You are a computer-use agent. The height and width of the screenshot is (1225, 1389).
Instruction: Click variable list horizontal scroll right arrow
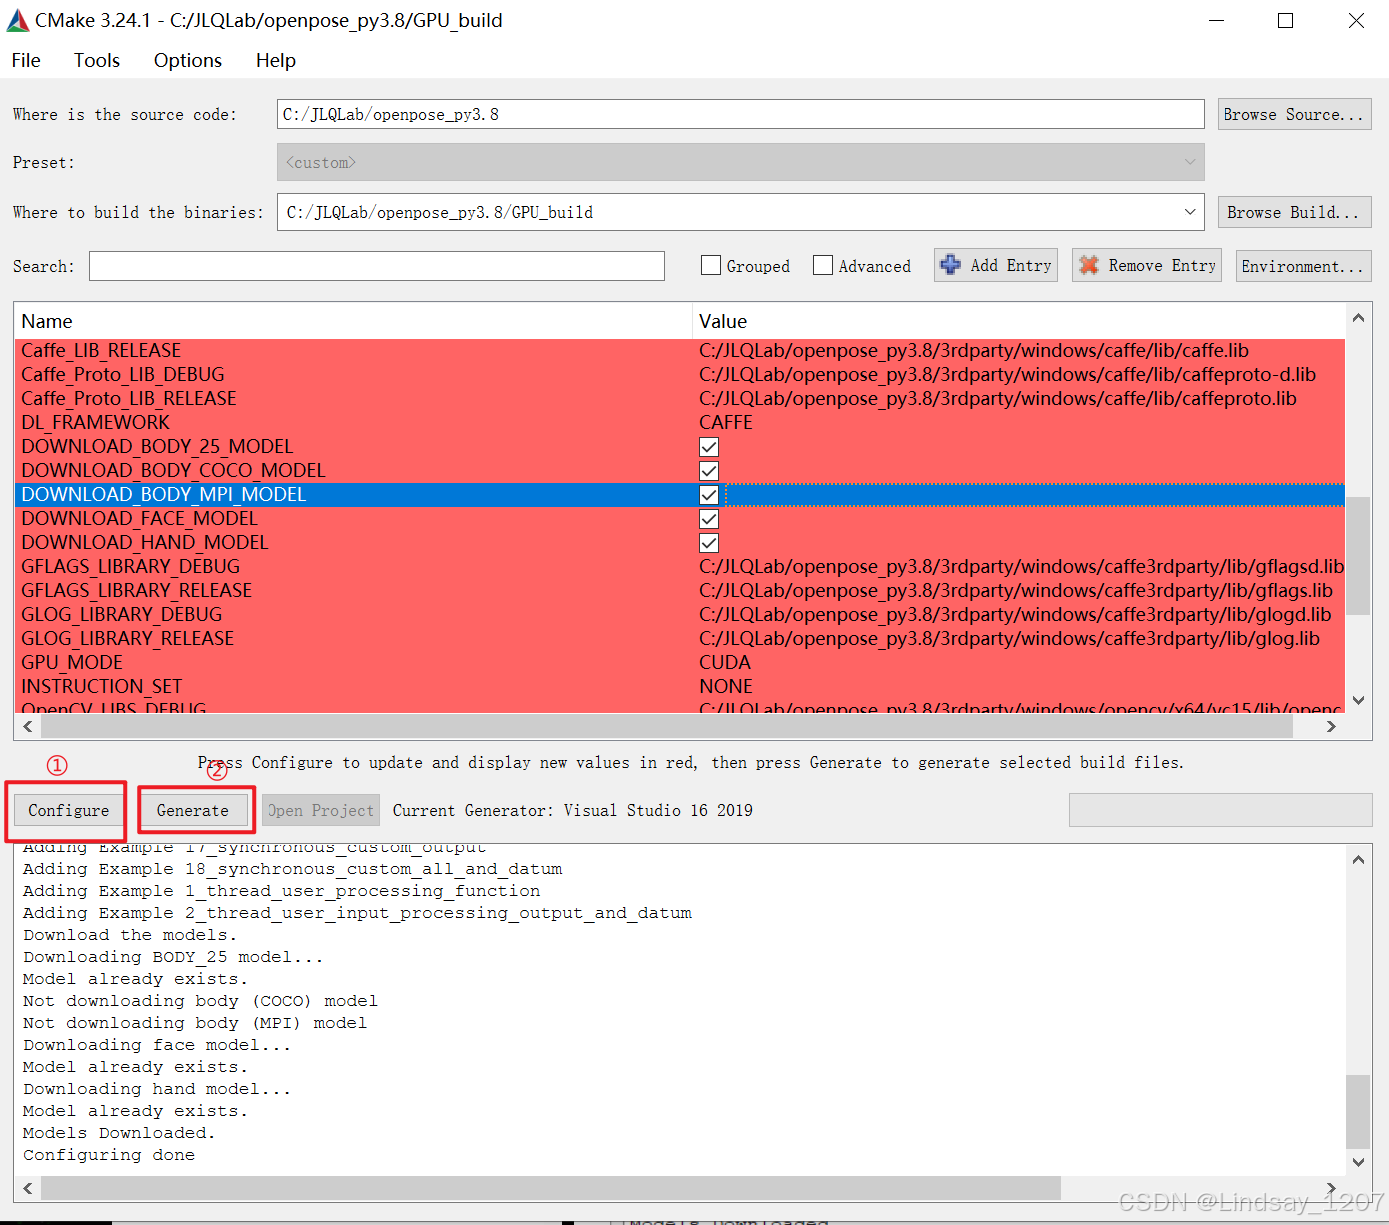pyautogui.click(x=1331, y=727)
